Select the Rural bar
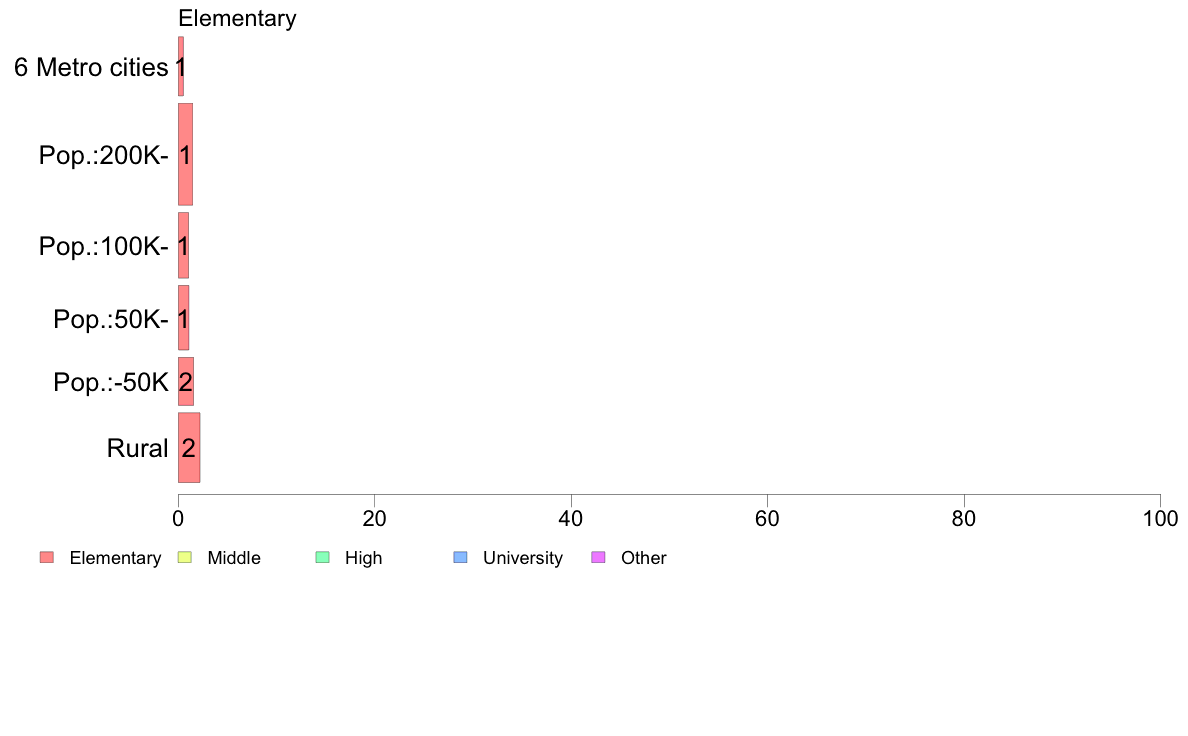 point(189,448)
